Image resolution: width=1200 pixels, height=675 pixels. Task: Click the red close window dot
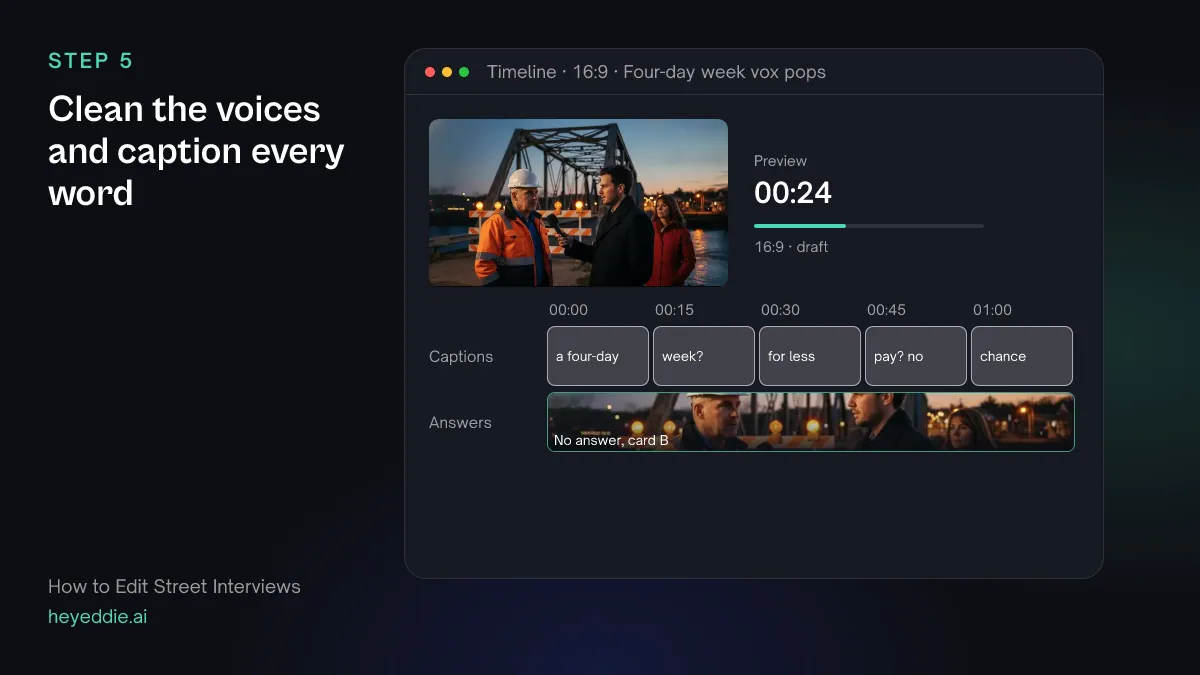click(430, 72)
